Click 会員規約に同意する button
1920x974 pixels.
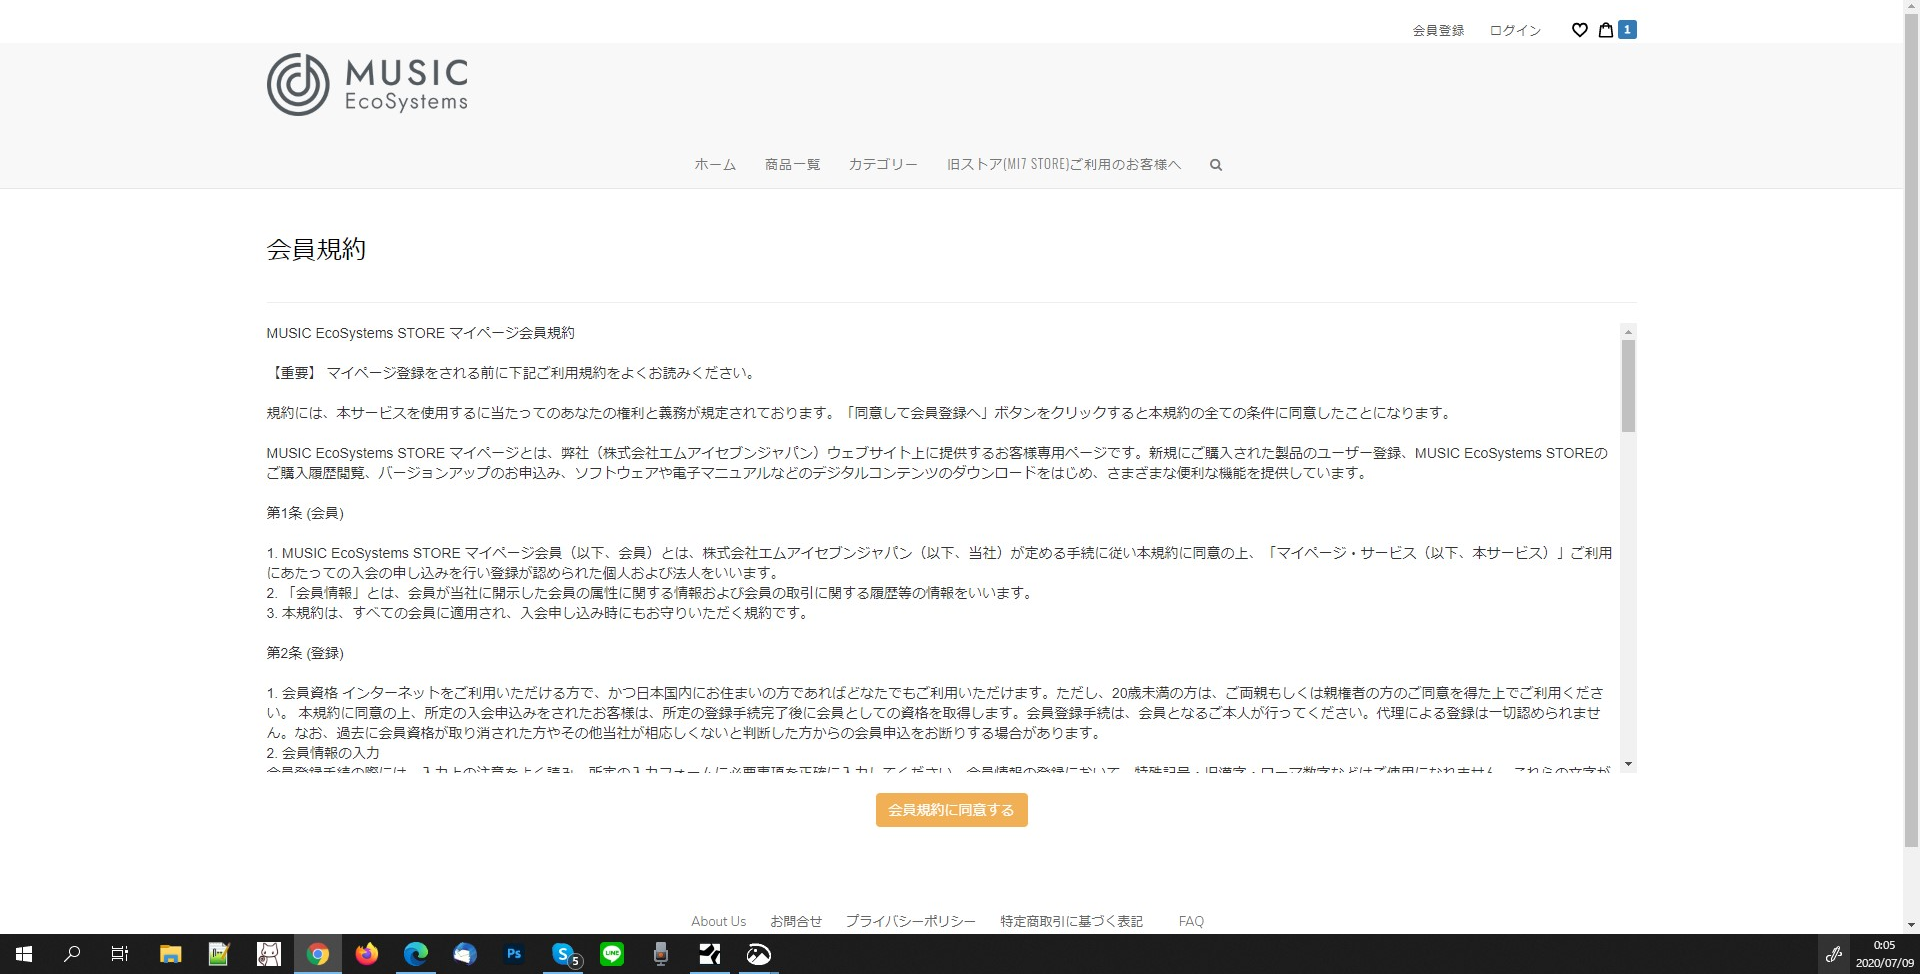coord(952,810)
